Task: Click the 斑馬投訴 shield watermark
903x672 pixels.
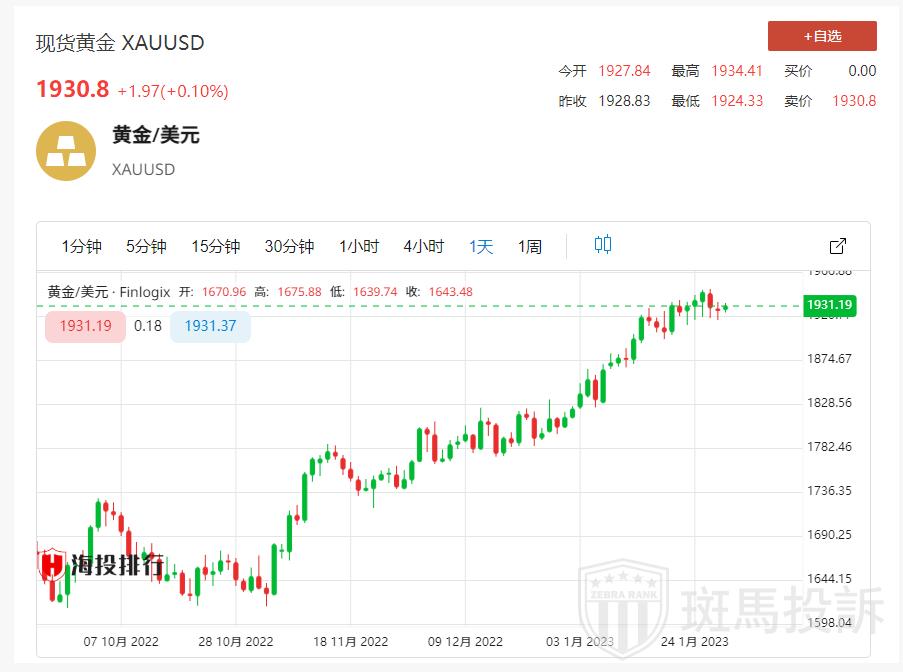Action: 624,606
